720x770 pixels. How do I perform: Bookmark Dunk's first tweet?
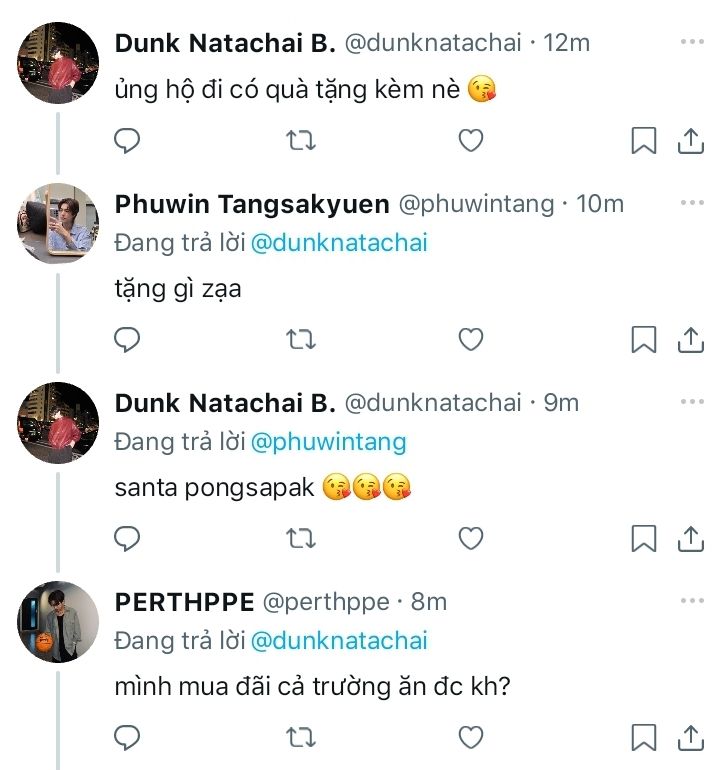tap(644, 142)
